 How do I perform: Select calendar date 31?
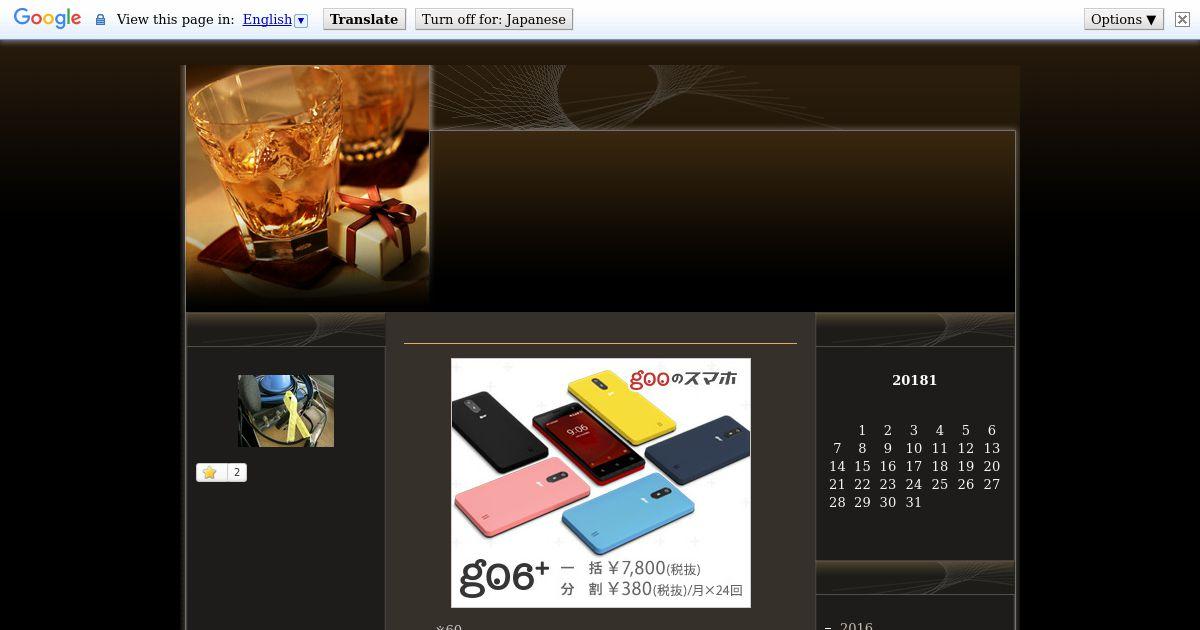914,502
